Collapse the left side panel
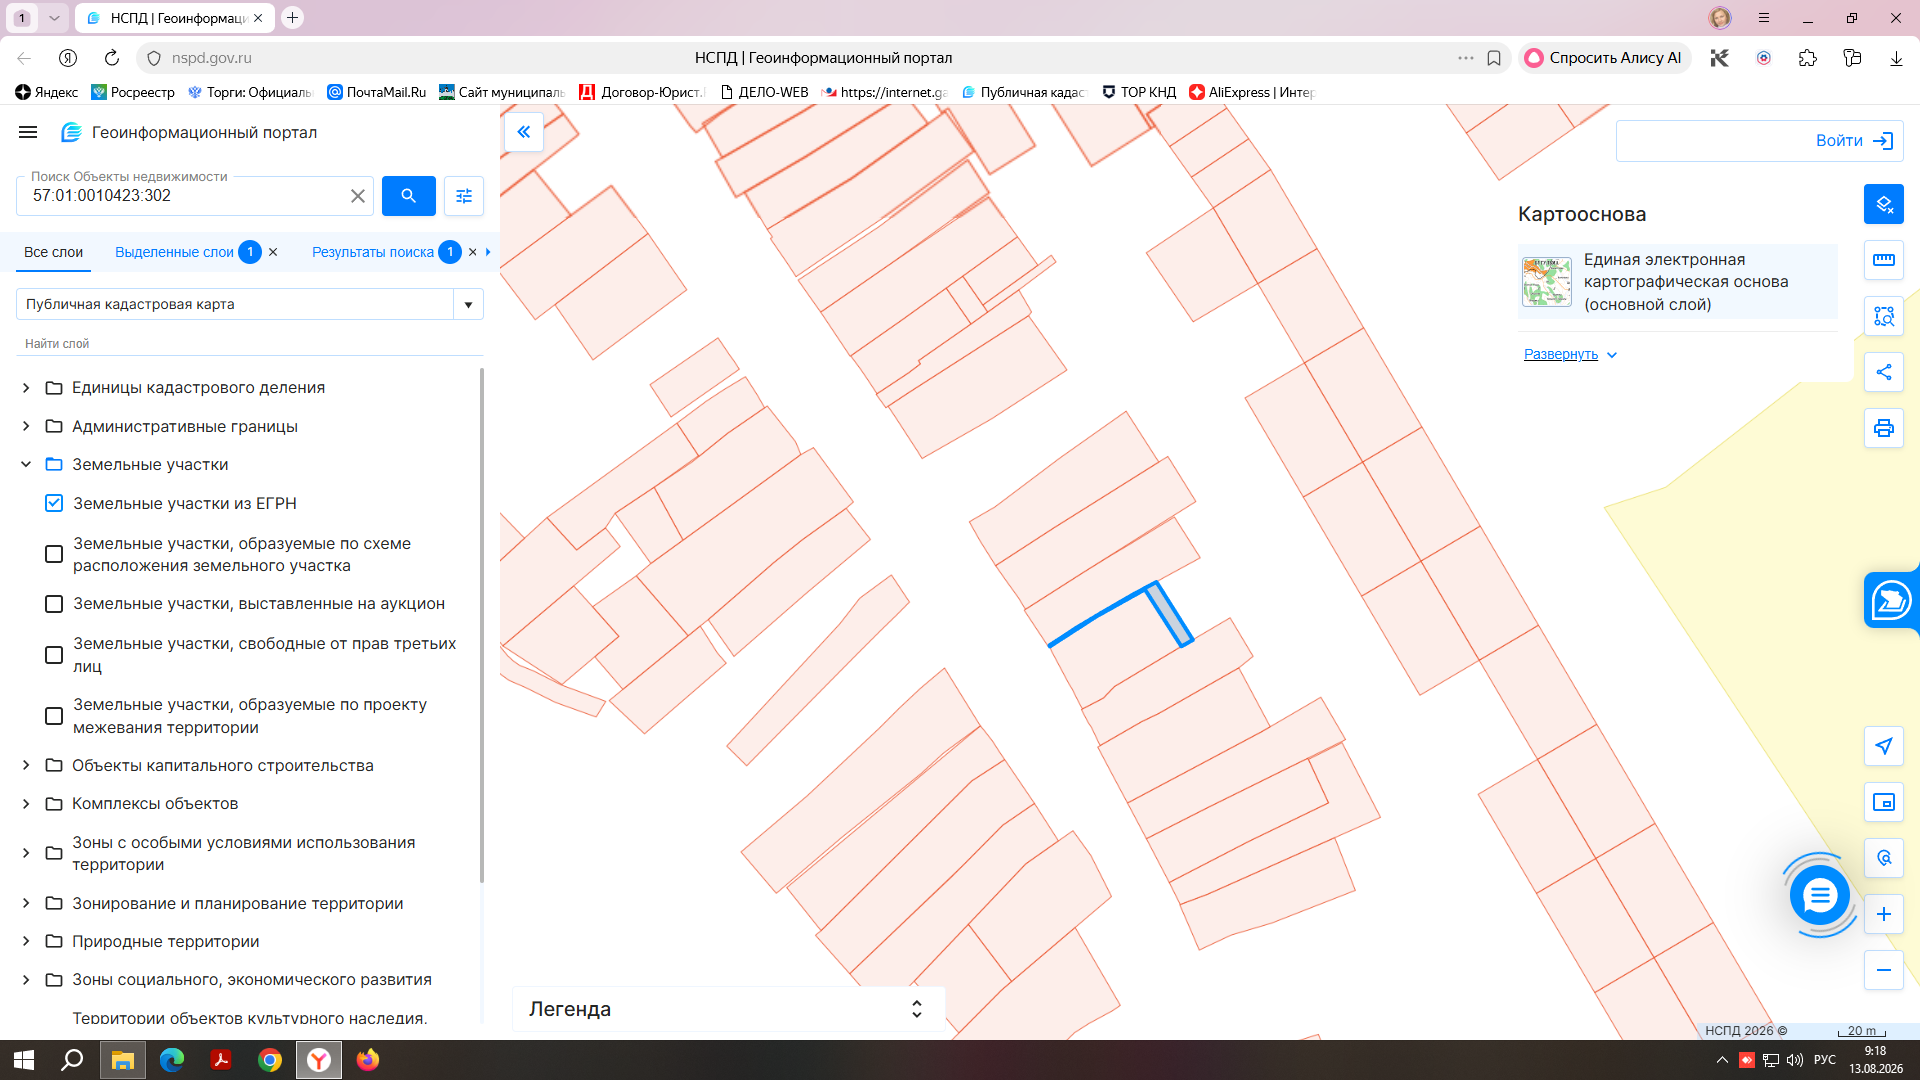Screen dimensions: 1920x1080 click(524, 132)
